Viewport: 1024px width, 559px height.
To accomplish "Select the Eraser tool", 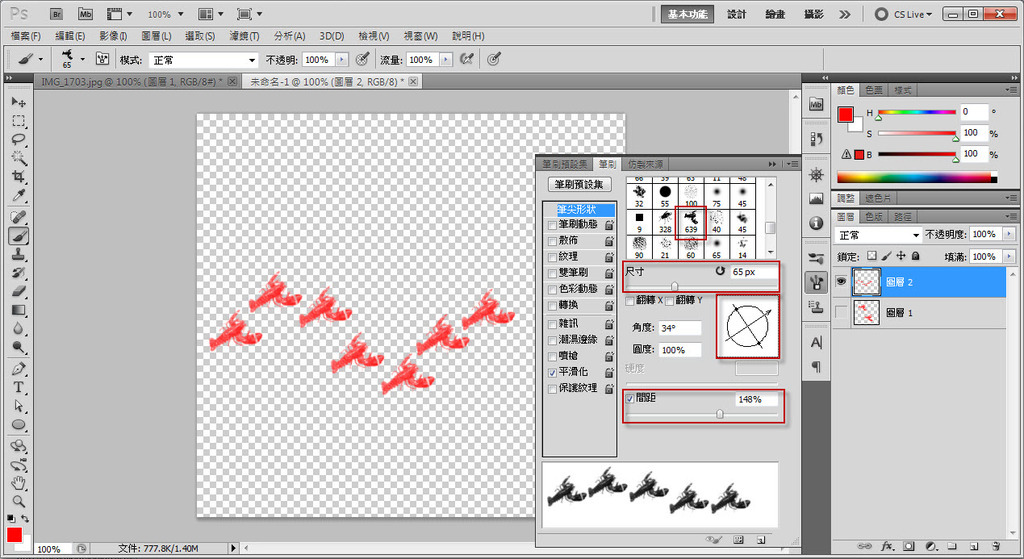I will click(18, 291).
